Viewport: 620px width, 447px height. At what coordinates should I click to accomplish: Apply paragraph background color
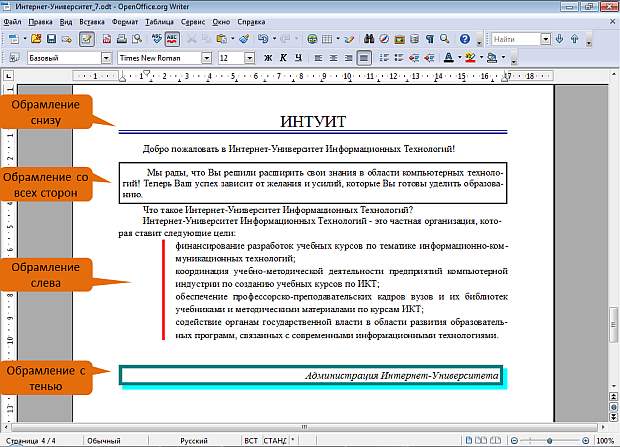(x=492, y=58)
